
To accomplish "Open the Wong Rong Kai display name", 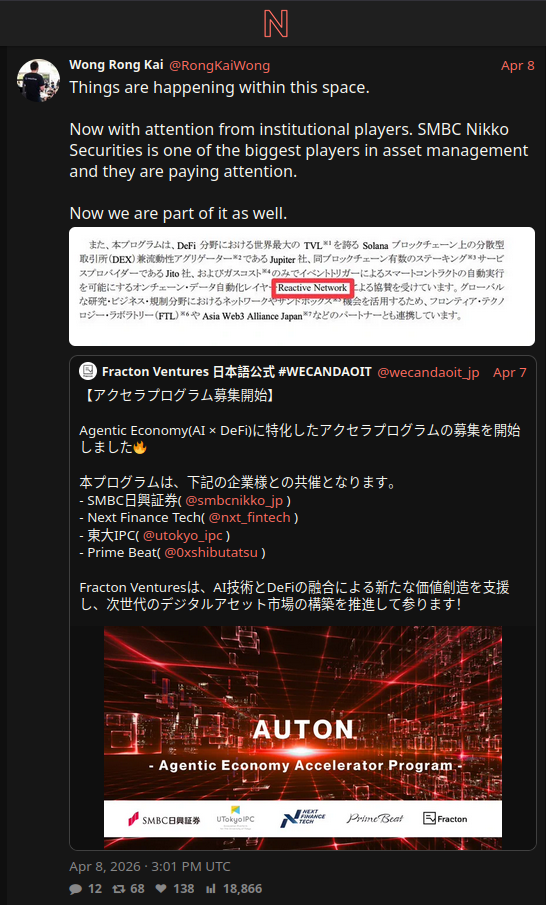I will point(115,65).
